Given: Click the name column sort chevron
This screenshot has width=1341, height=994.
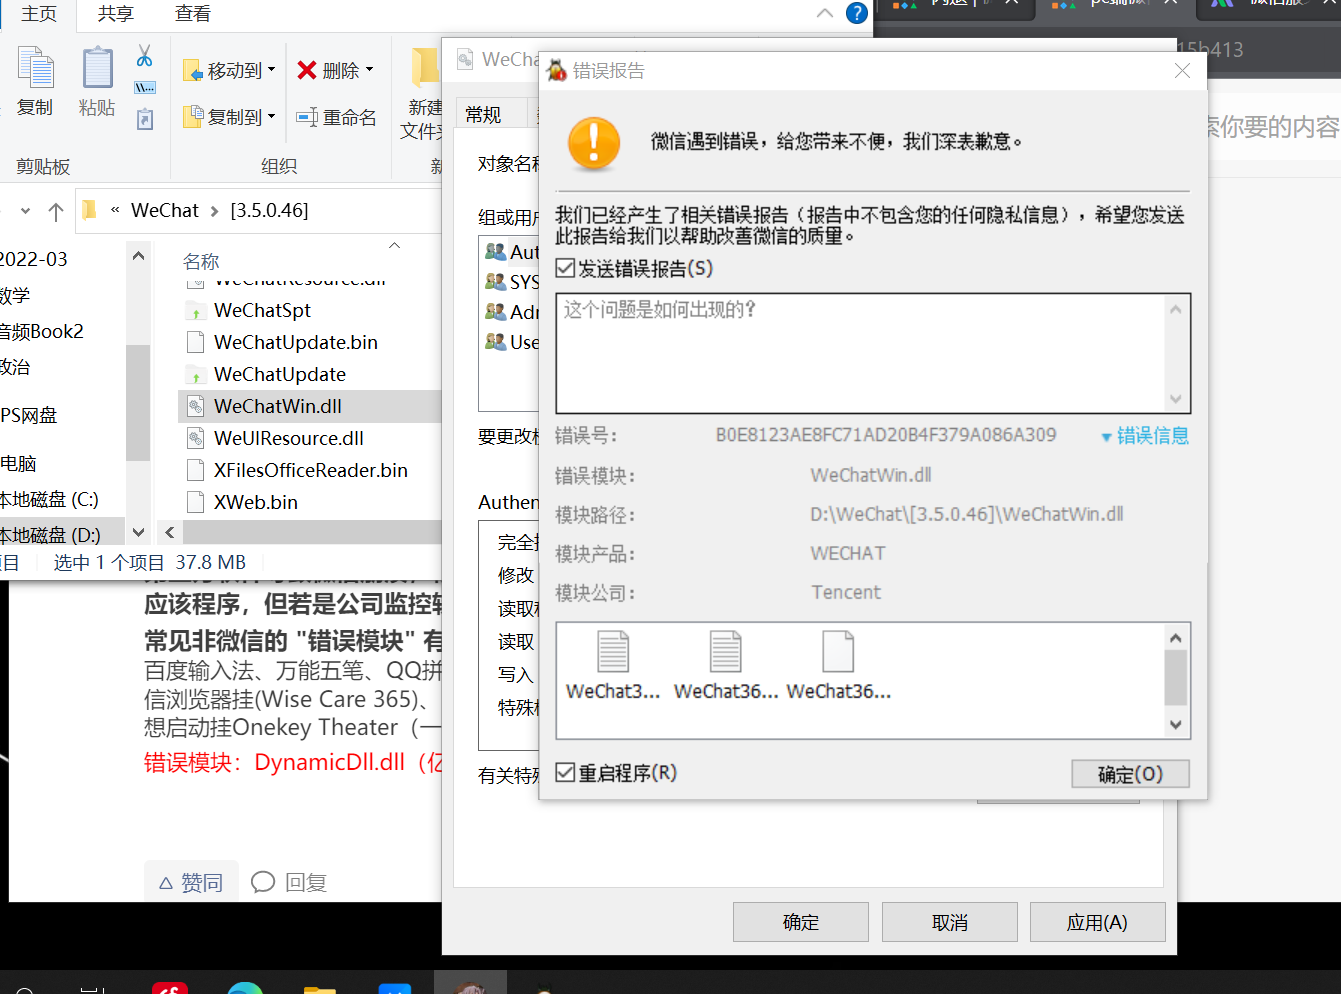Looking at the screenshot, I should (394, 245).
